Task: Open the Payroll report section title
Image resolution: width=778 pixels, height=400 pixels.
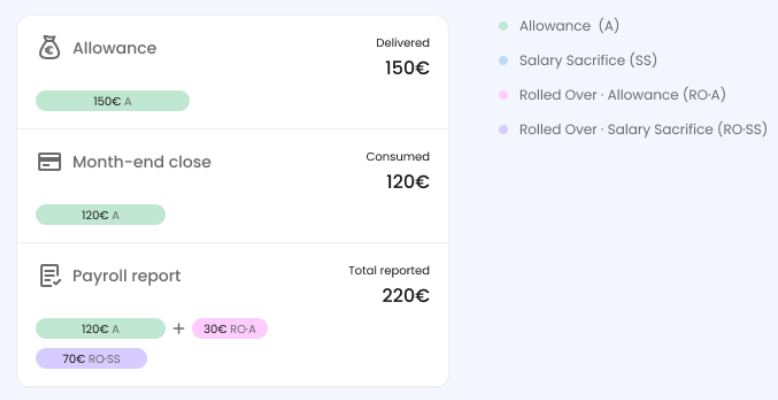Action: tap(126, 276)
